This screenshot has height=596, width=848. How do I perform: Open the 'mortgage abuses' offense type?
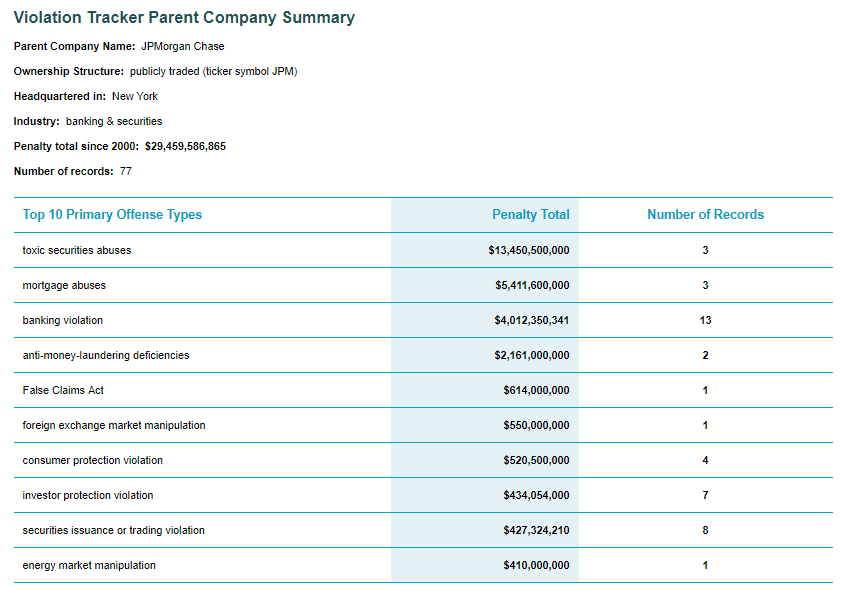pos(64,286)
